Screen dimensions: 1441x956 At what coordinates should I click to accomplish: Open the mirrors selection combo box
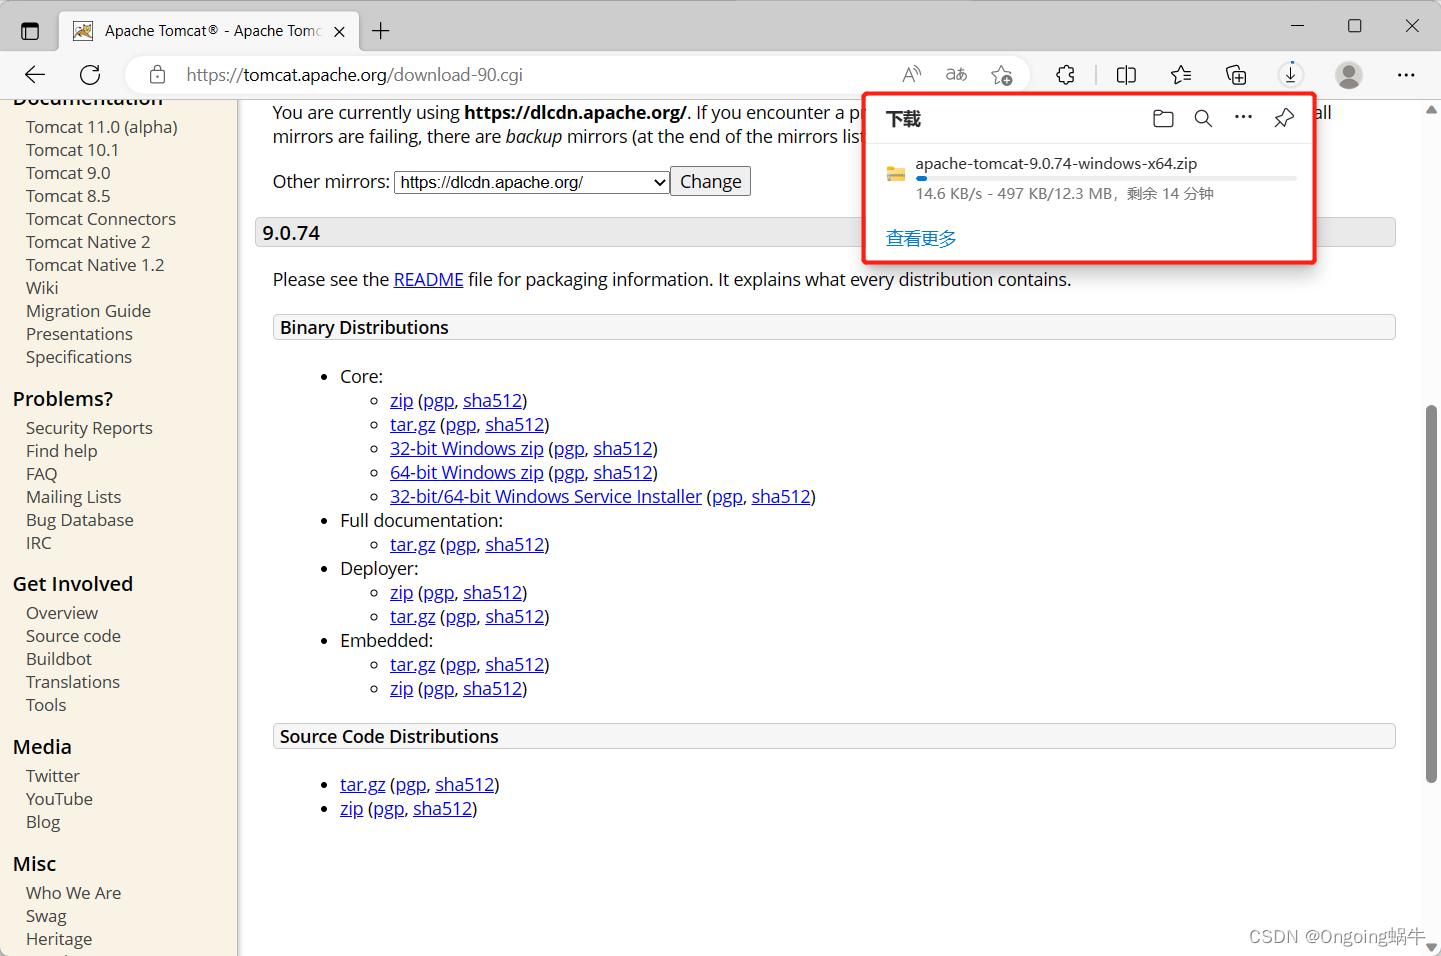(x=530, y=181)
